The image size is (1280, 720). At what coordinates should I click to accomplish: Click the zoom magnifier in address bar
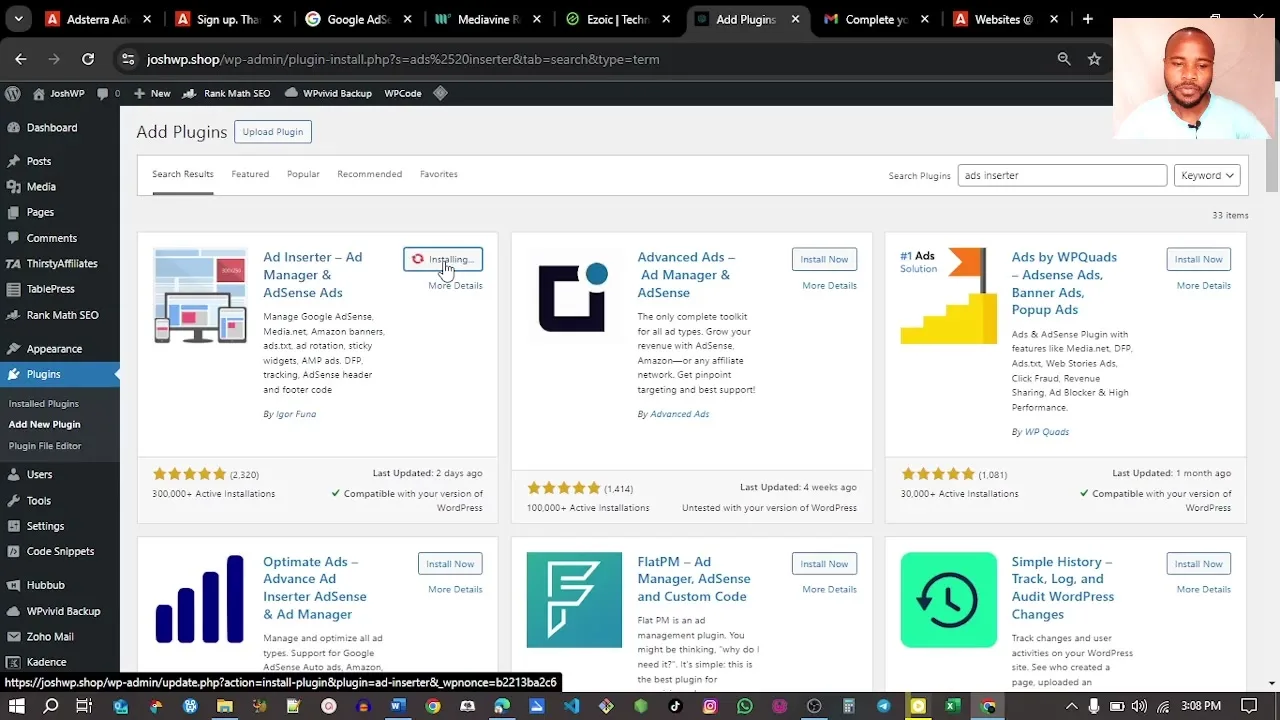point(1064,59)
